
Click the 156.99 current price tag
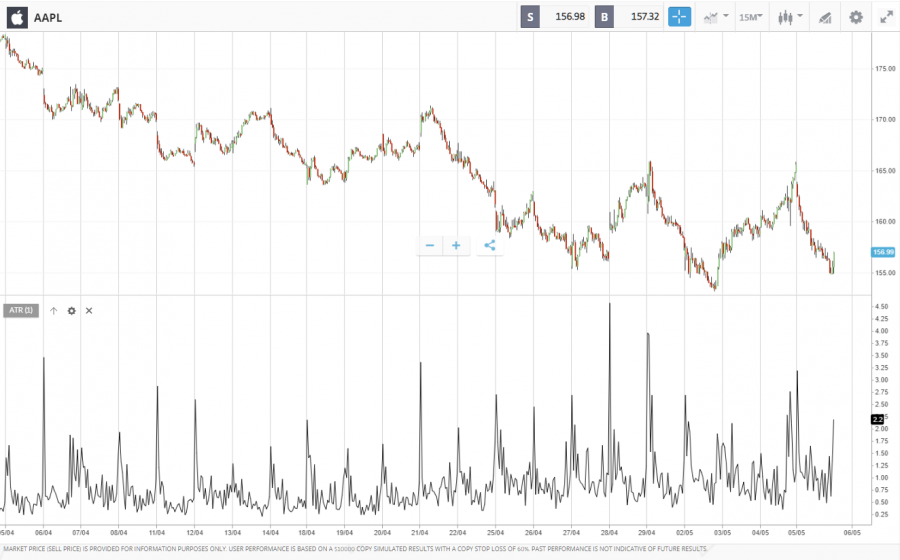(x=883, y=252)
